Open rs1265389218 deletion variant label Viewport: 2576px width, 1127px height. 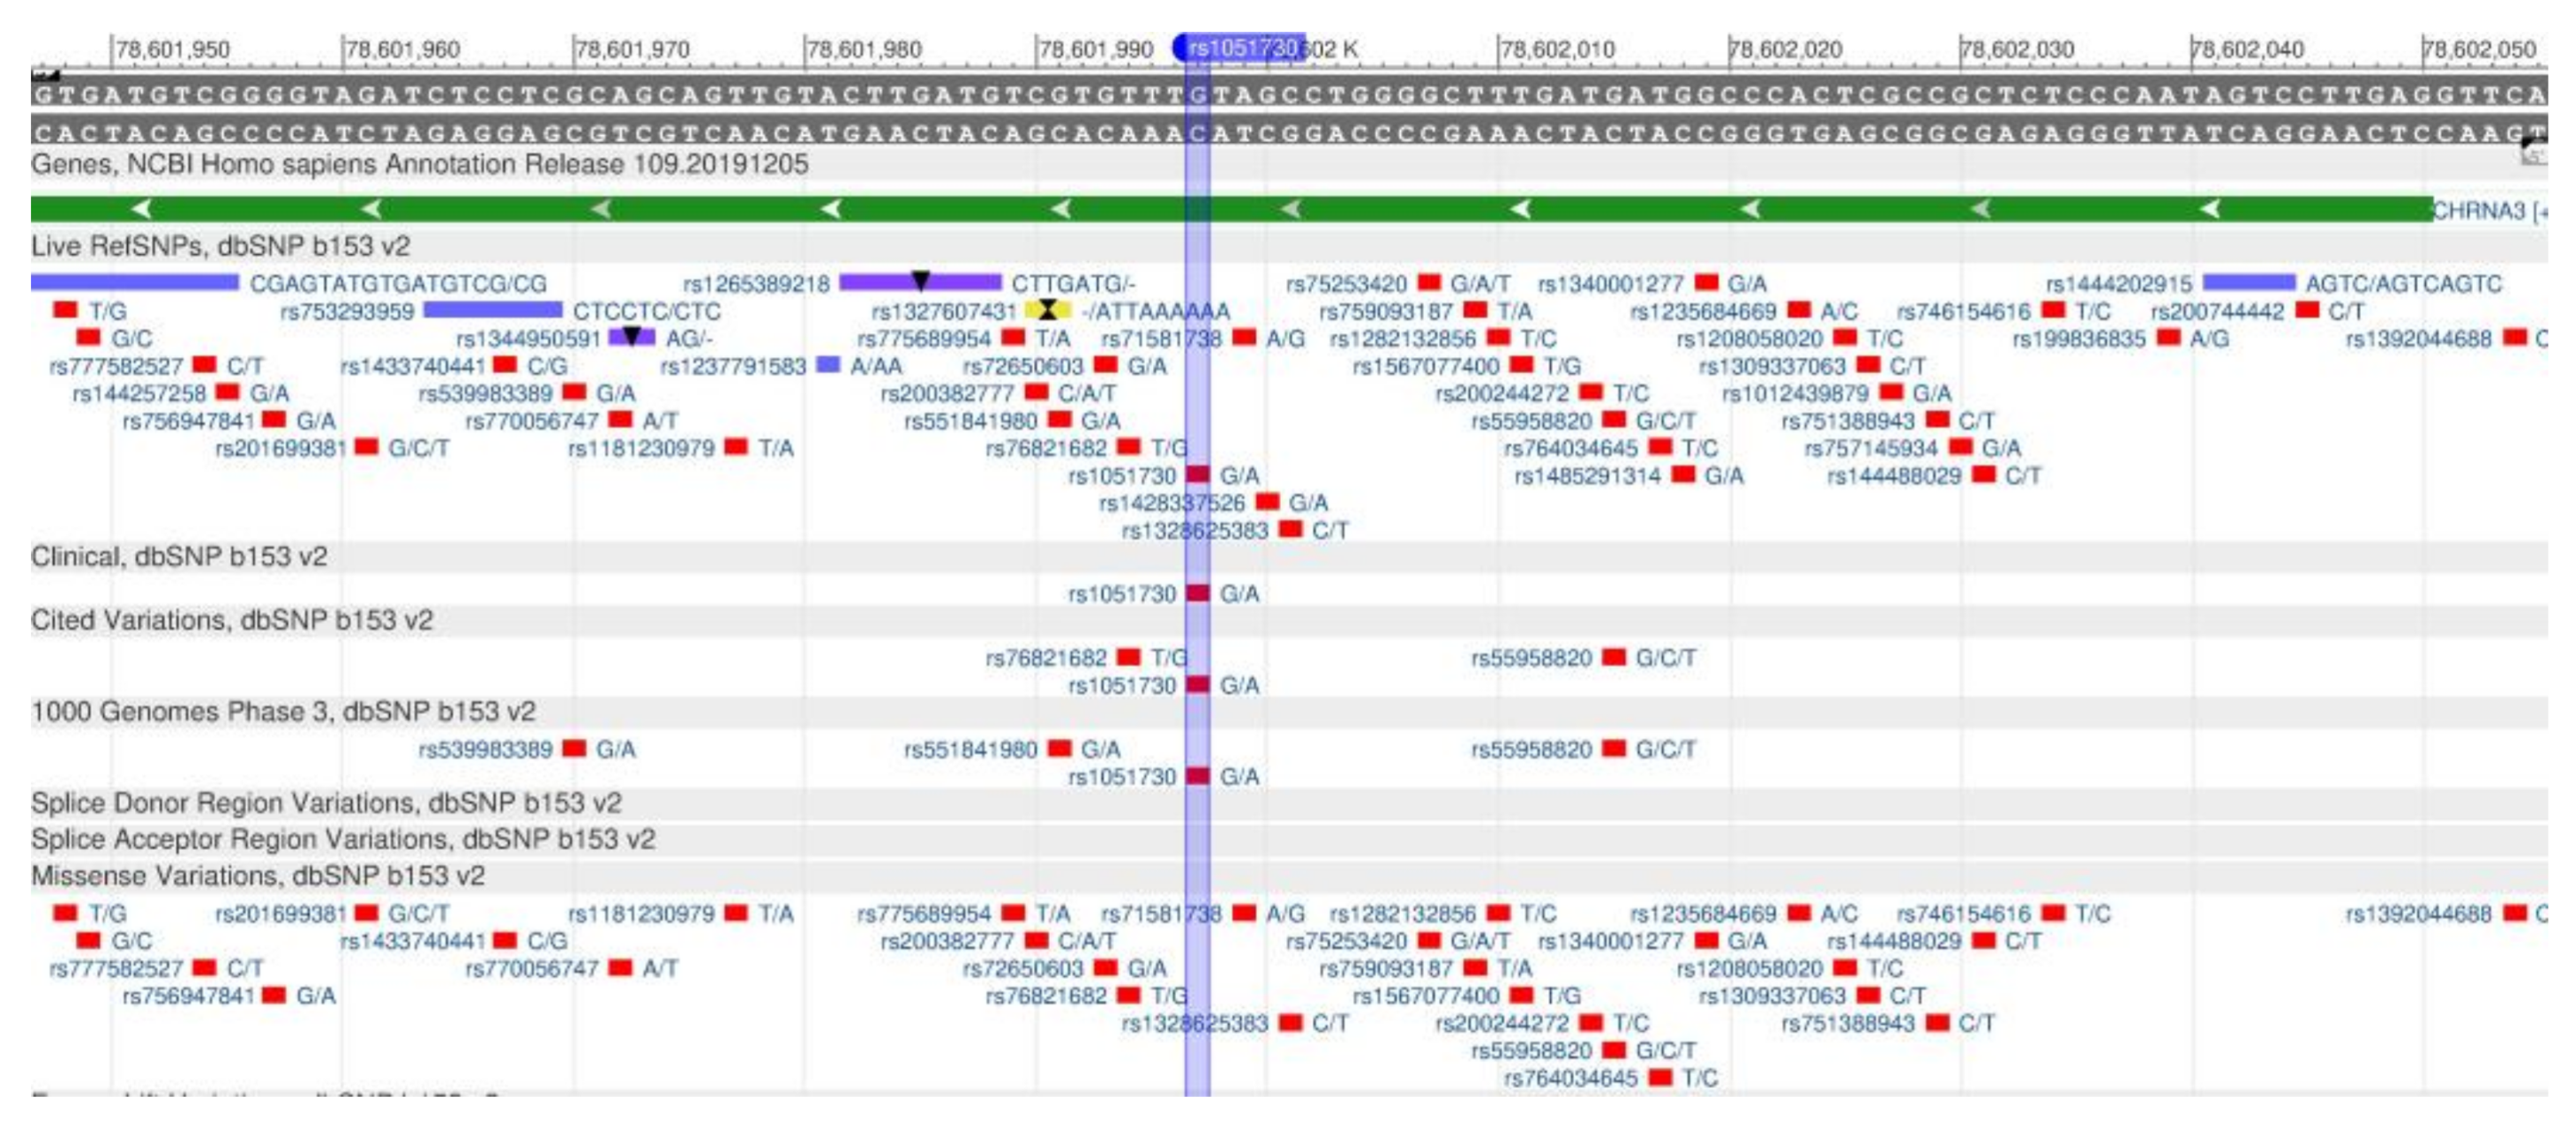pos(757,284)
